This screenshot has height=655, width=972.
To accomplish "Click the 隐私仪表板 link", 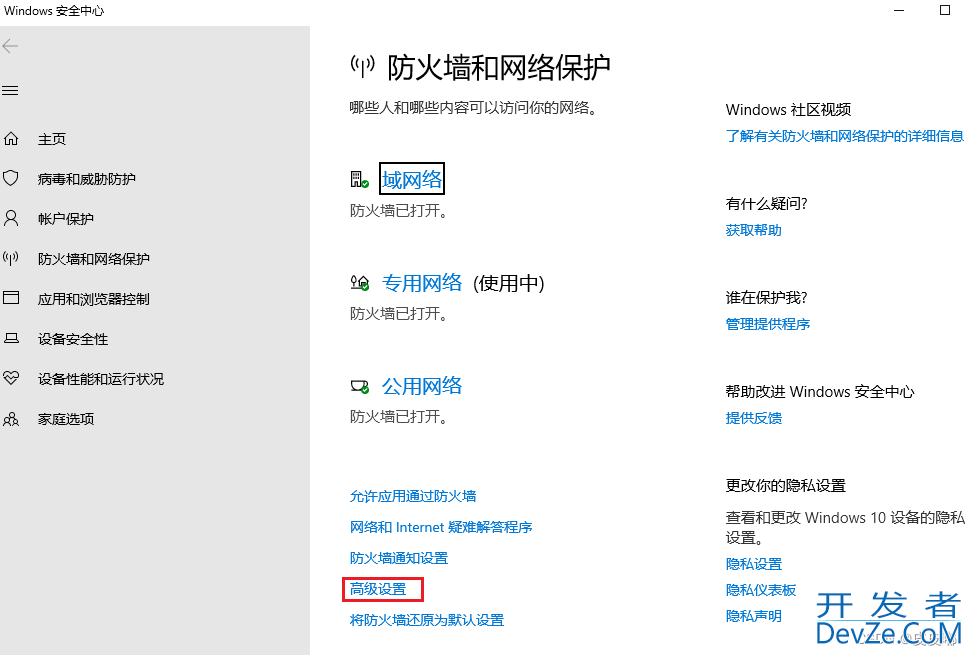I will (x=761, y=591).
